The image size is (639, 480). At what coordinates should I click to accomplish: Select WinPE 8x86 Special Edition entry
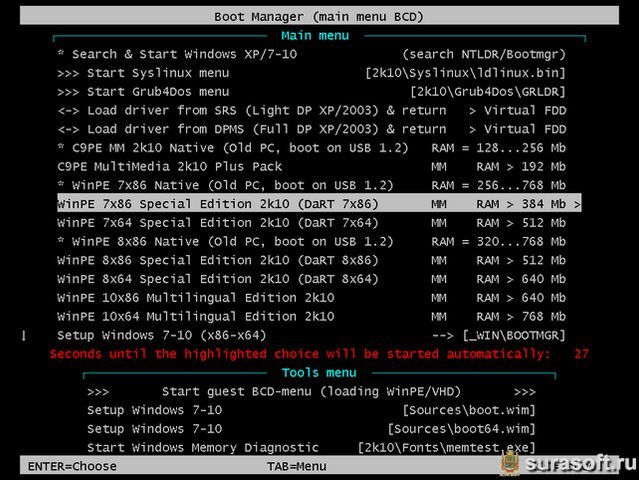click(x=312, y=260)
